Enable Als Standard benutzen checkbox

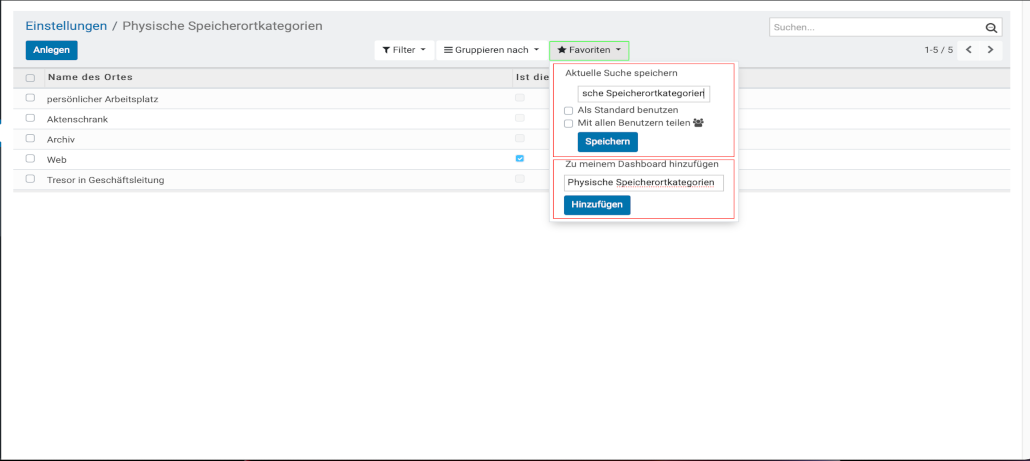point(569,110)
